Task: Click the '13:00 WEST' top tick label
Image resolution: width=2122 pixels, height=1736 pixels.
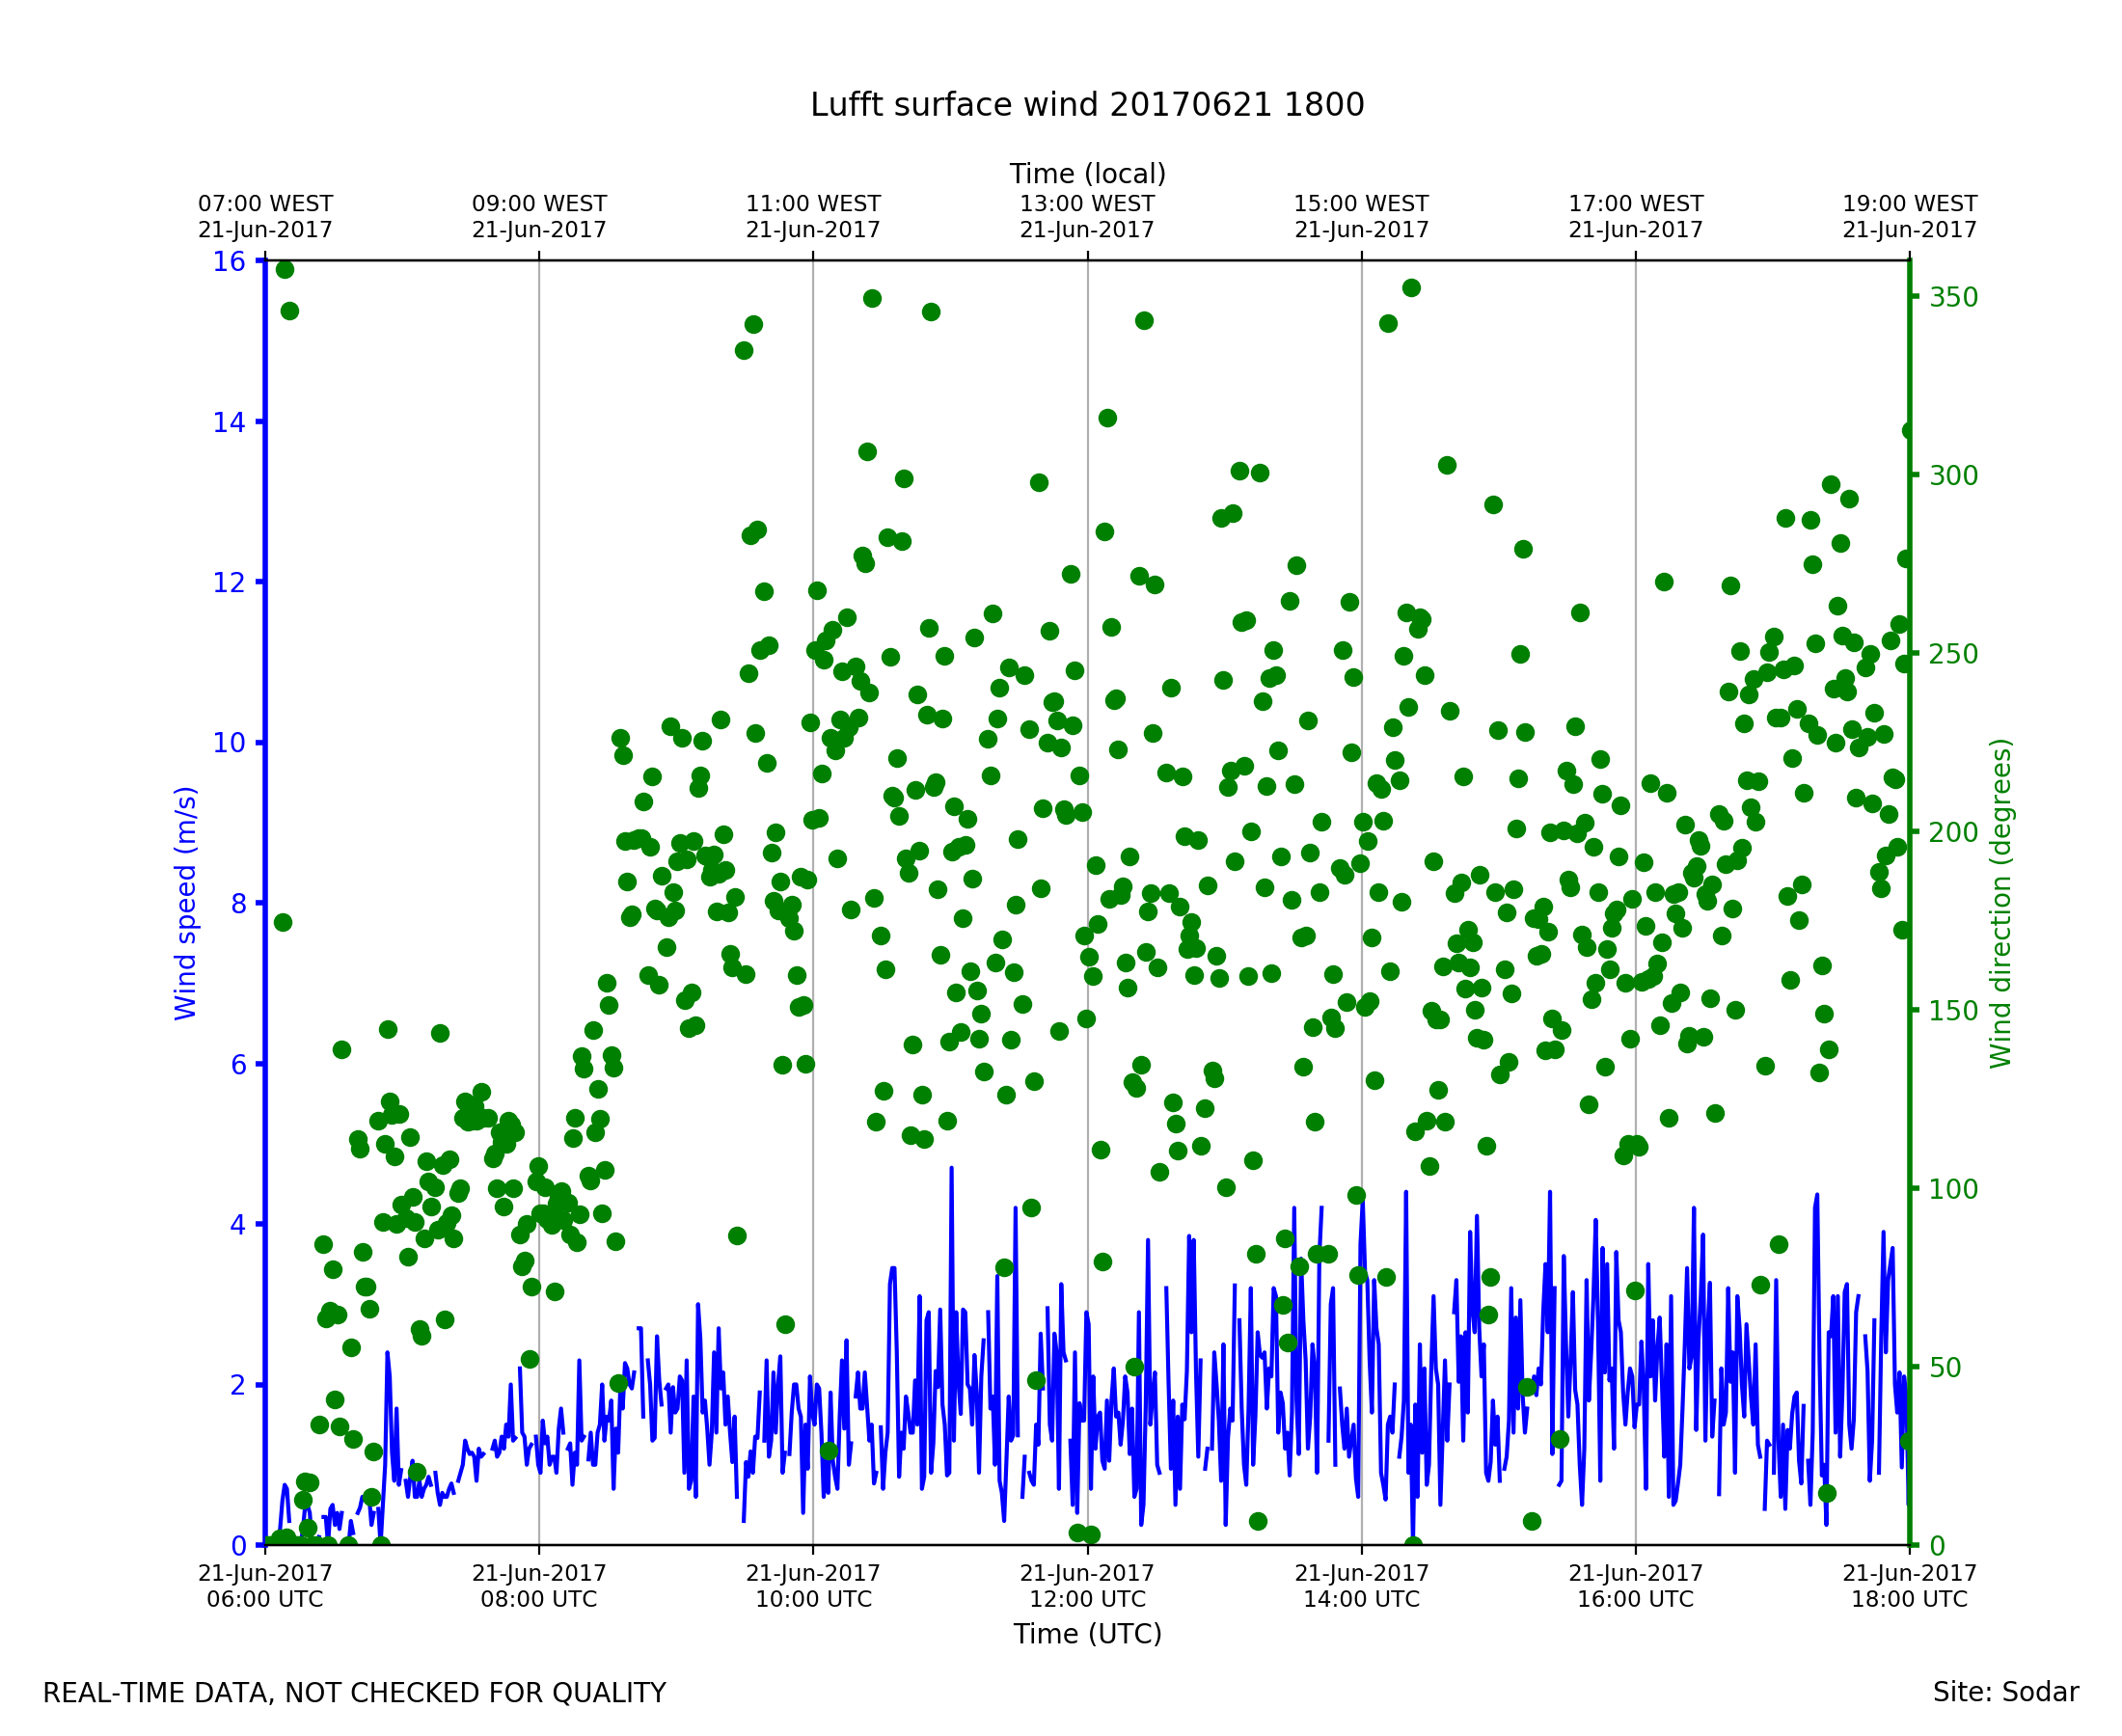Action: pos(1087,205)
